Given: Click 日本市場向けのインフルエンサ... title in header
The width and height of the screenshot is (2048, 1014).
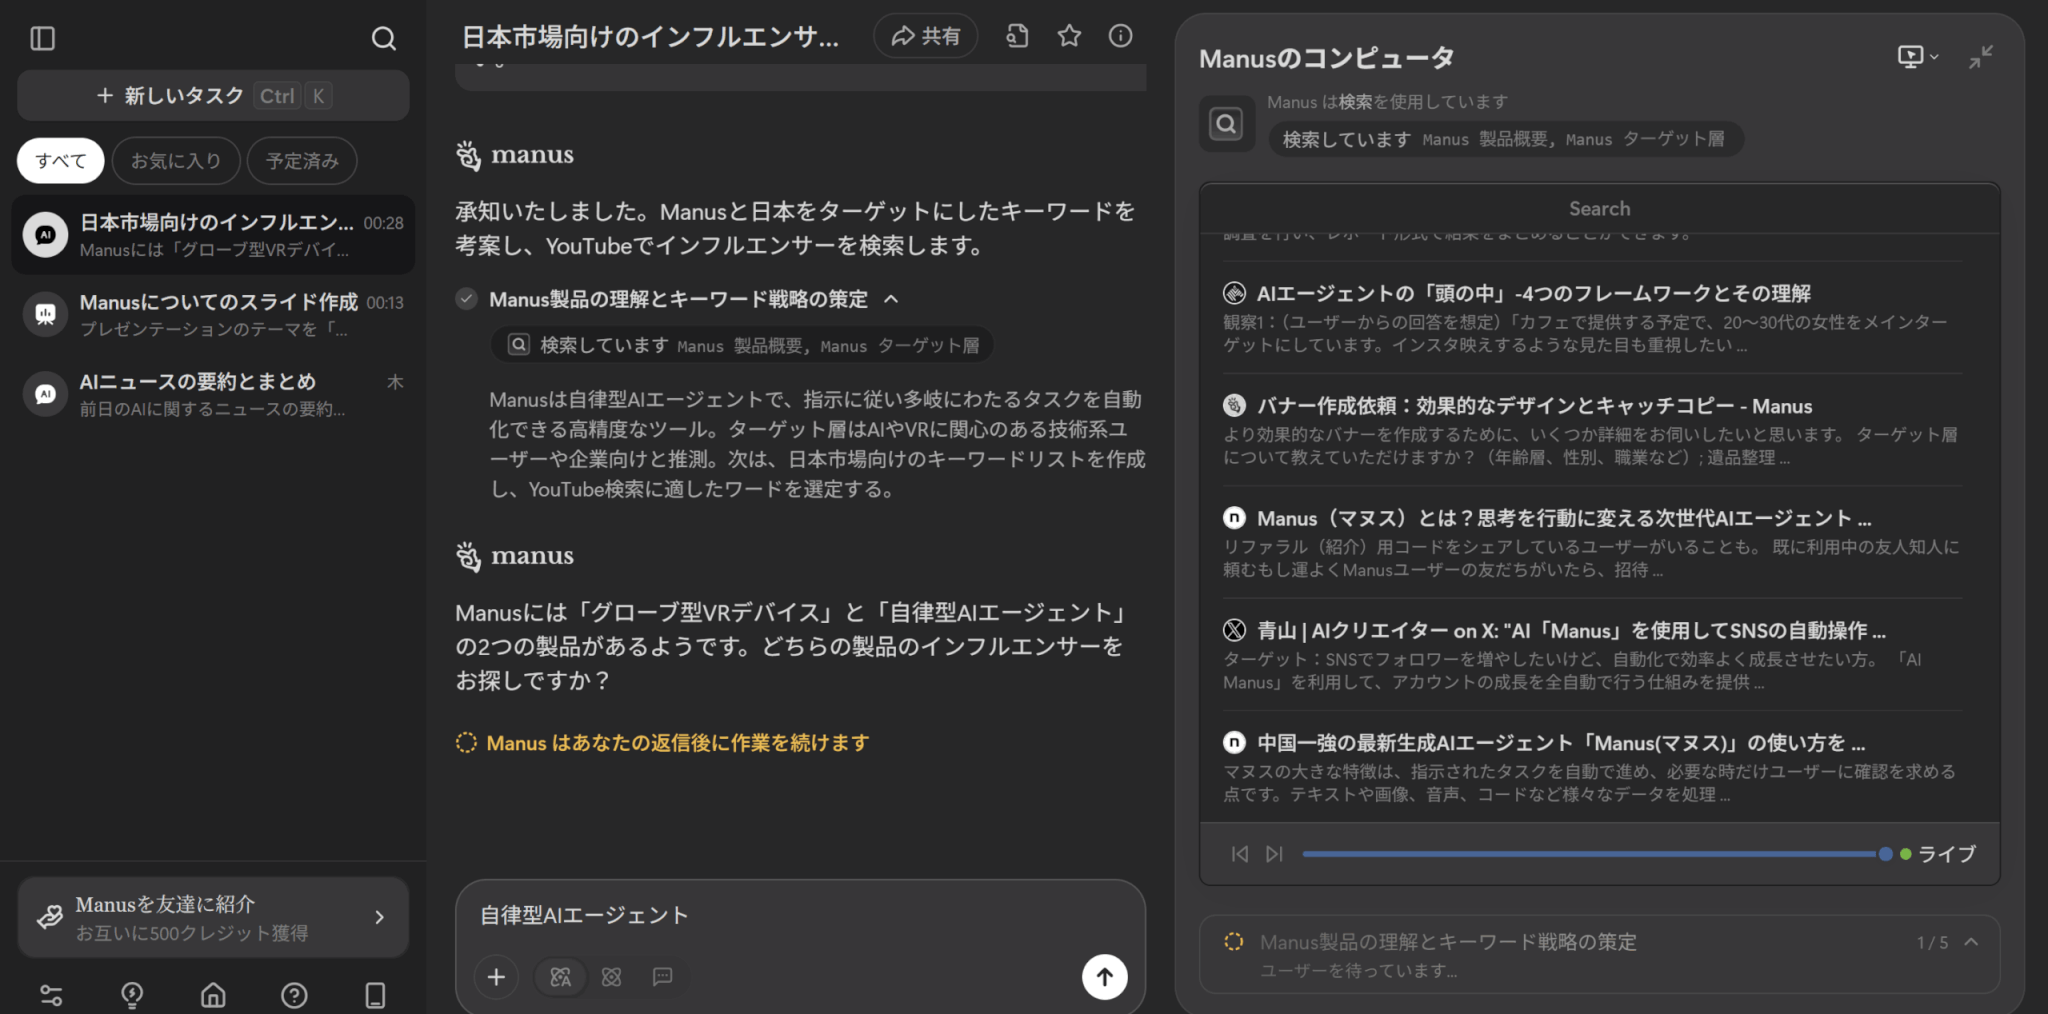Looking at the screenshot, I should [650, 37].
